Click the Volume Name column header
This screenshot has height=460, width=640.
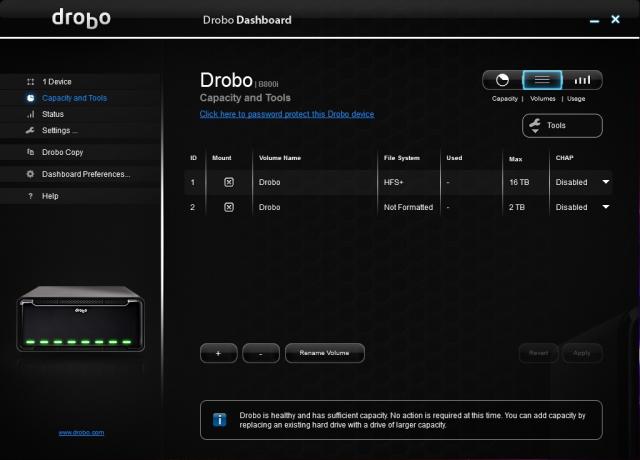coord(280,158)
